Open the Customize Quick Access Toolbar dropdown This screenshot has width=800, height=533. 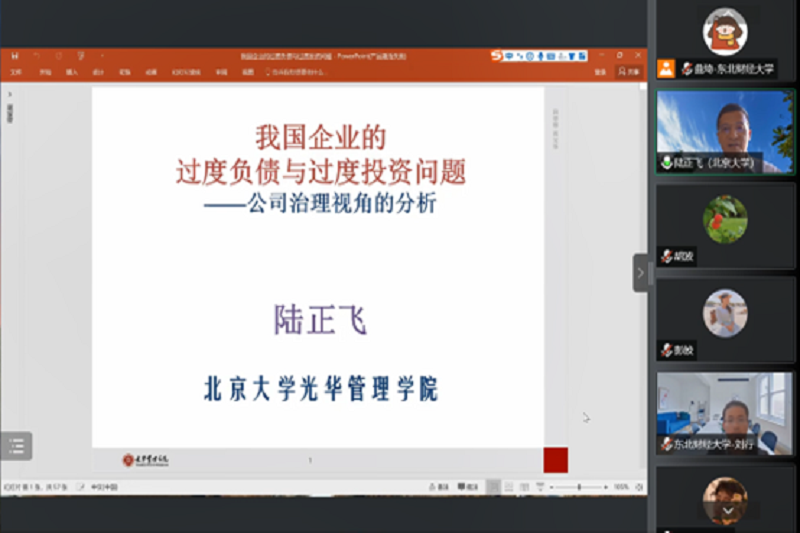(x=102, y=56)
